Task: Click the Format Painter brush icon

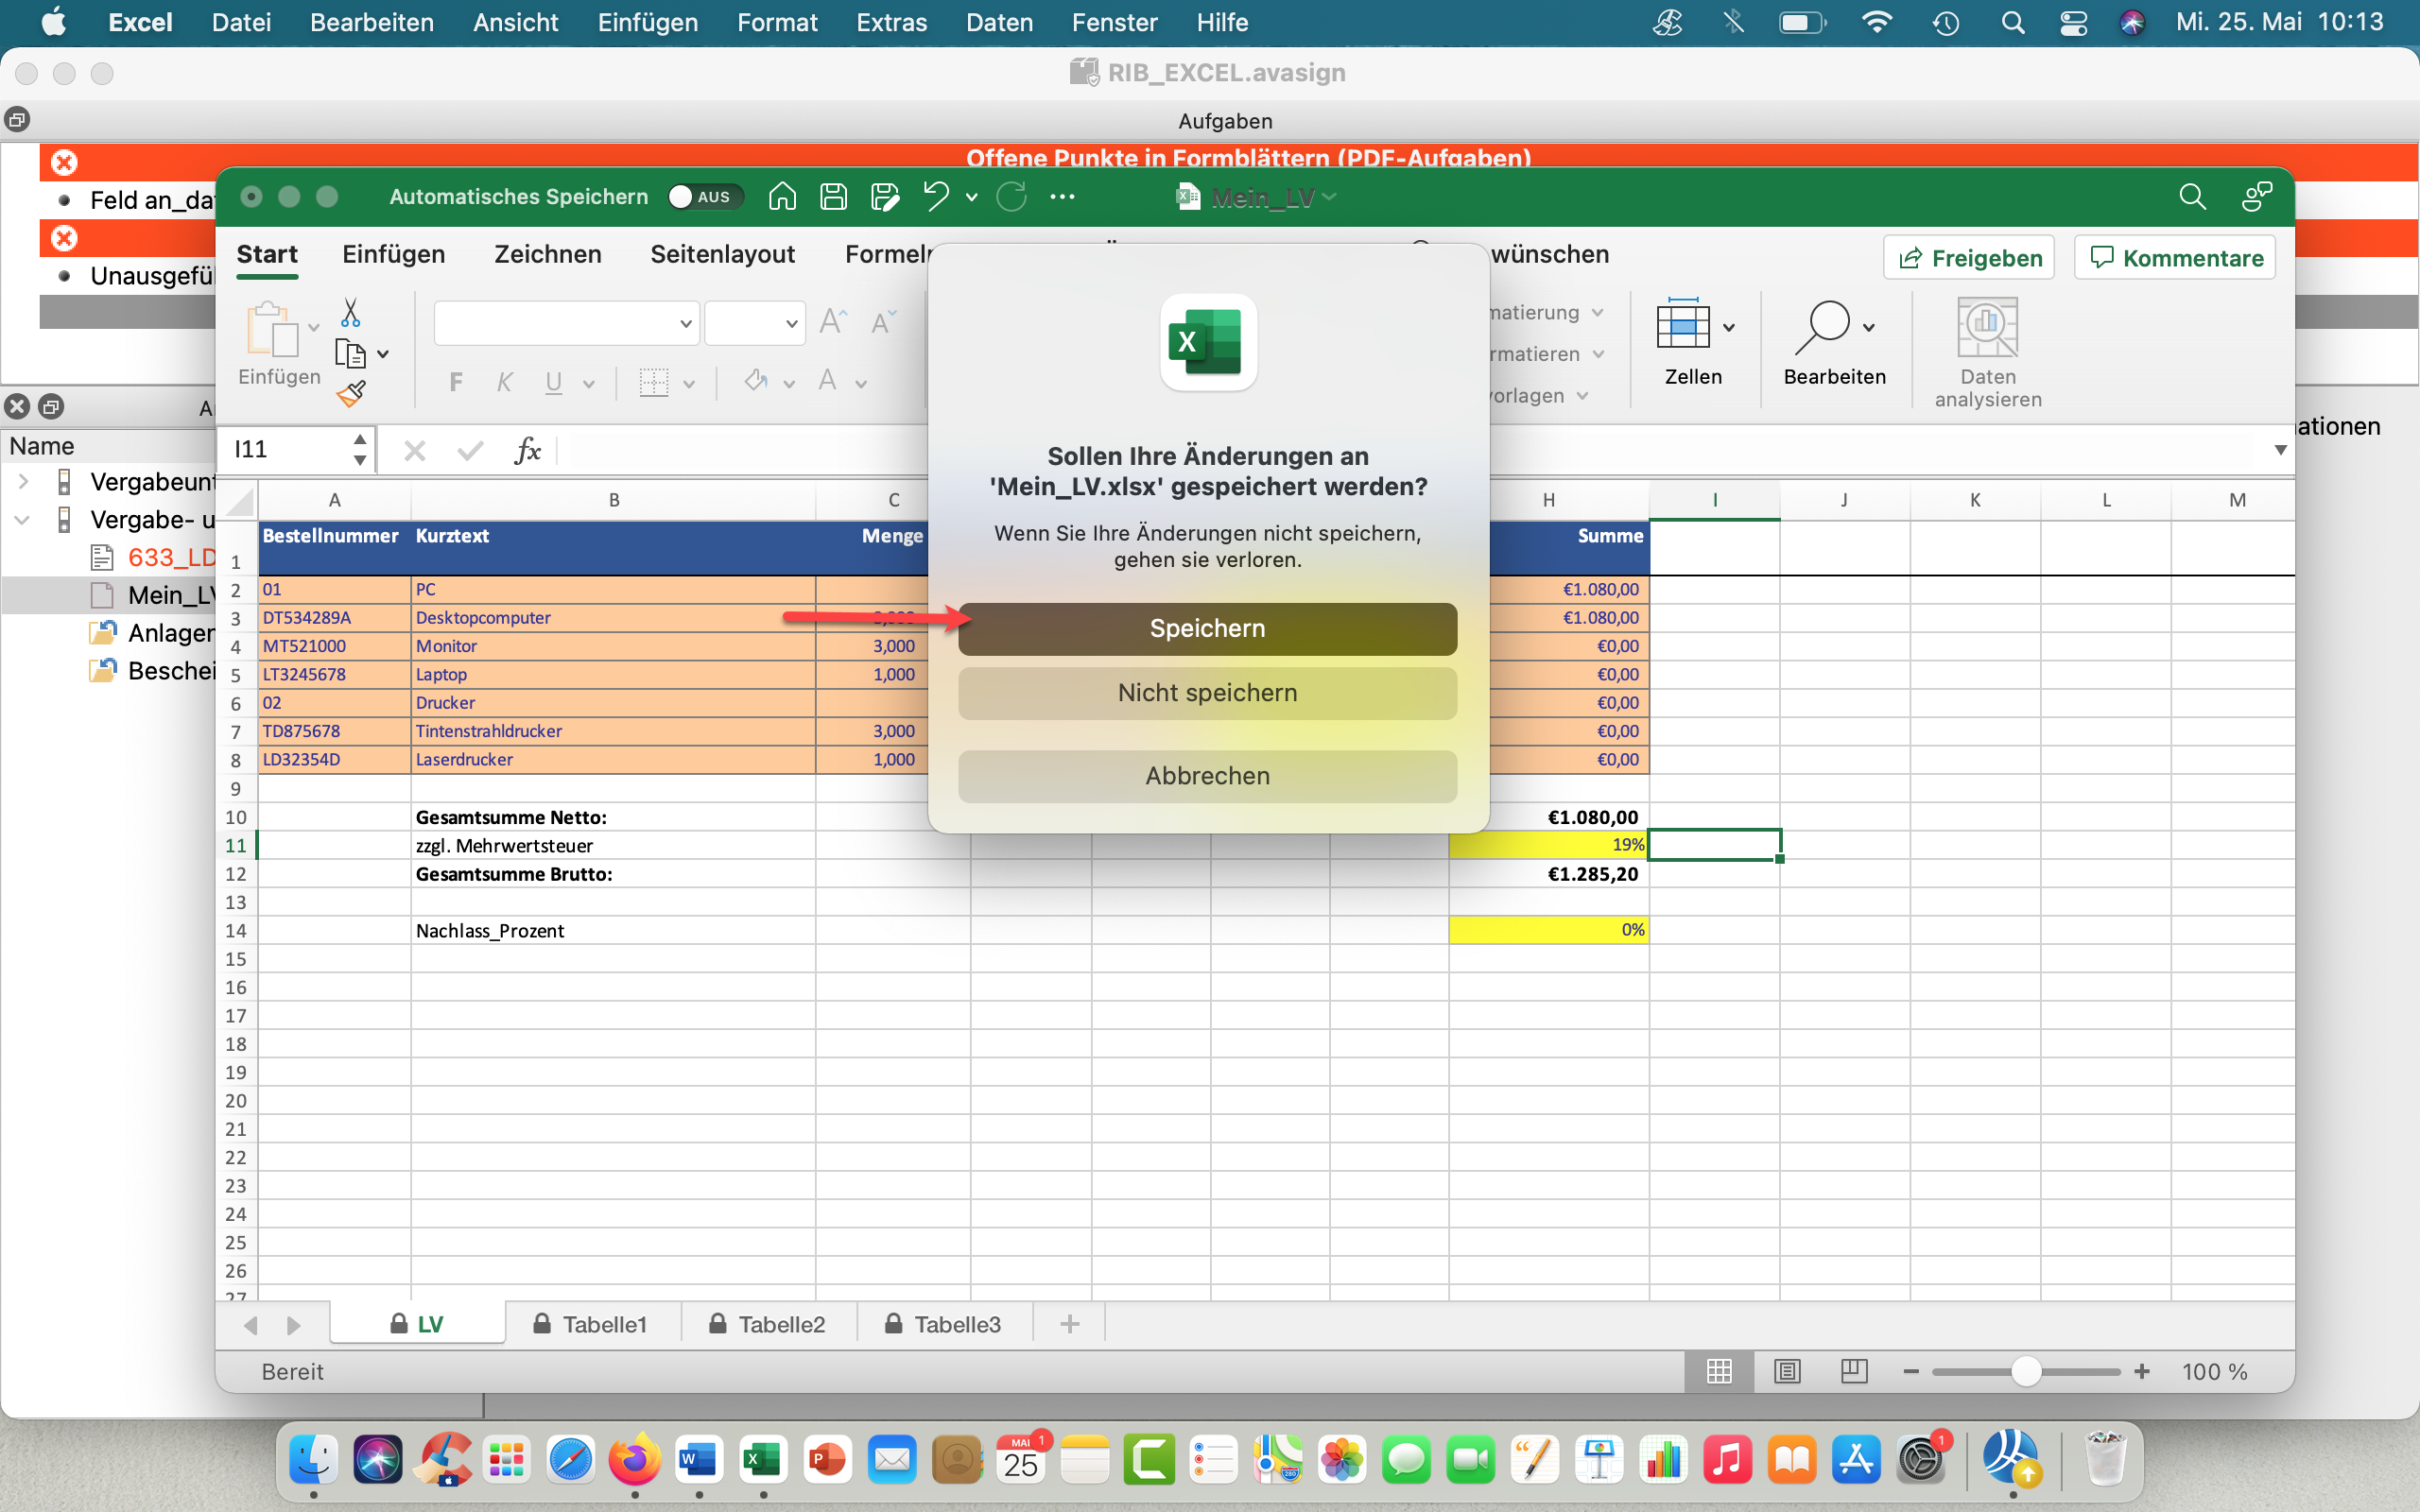Action: (x=350, y=394)
